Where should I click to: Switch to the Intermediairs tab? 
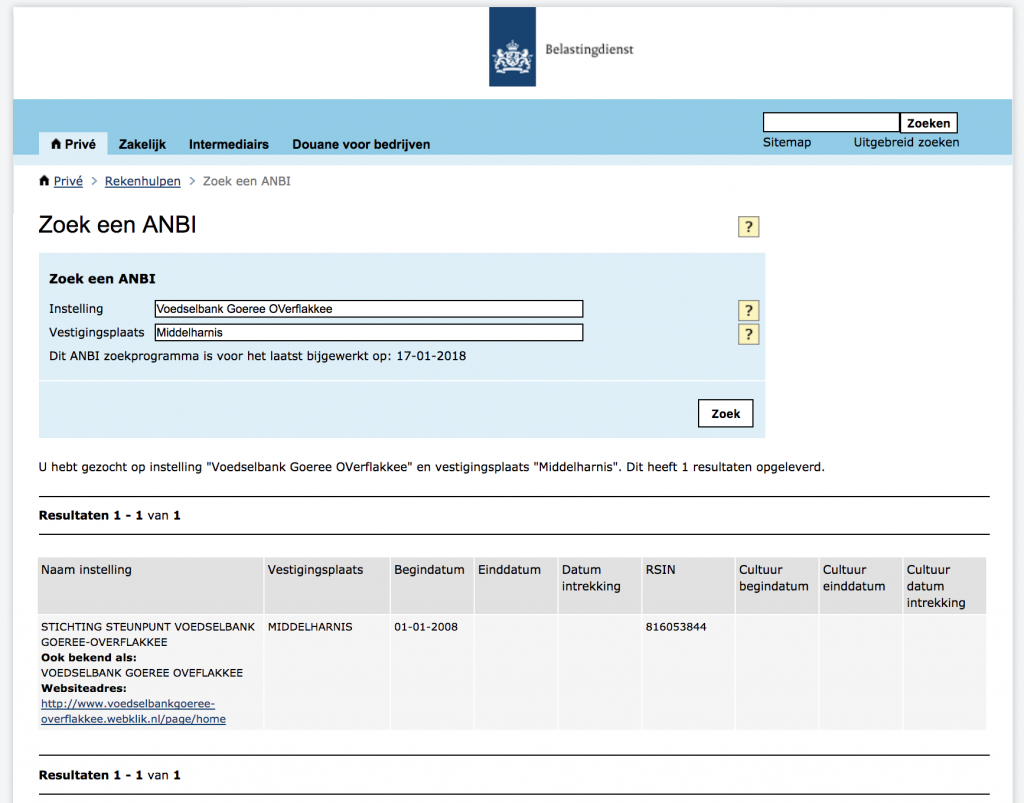point(229,144)
